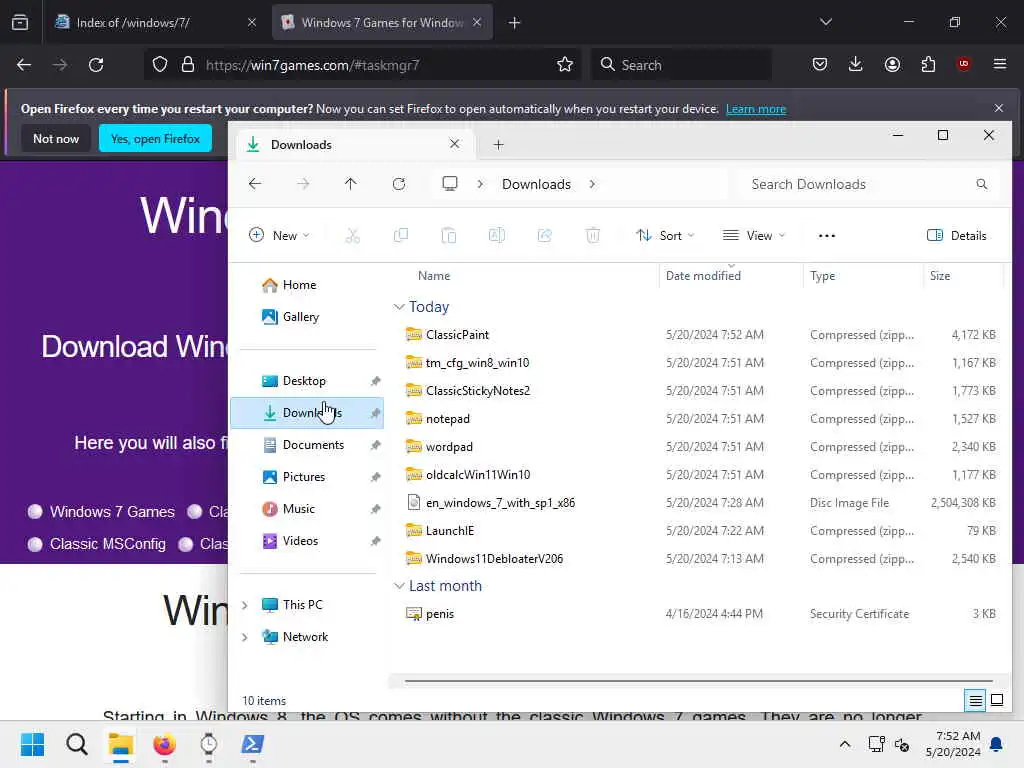Open a new Firefox tab
1024x768 pixels.
click(515, 23)
